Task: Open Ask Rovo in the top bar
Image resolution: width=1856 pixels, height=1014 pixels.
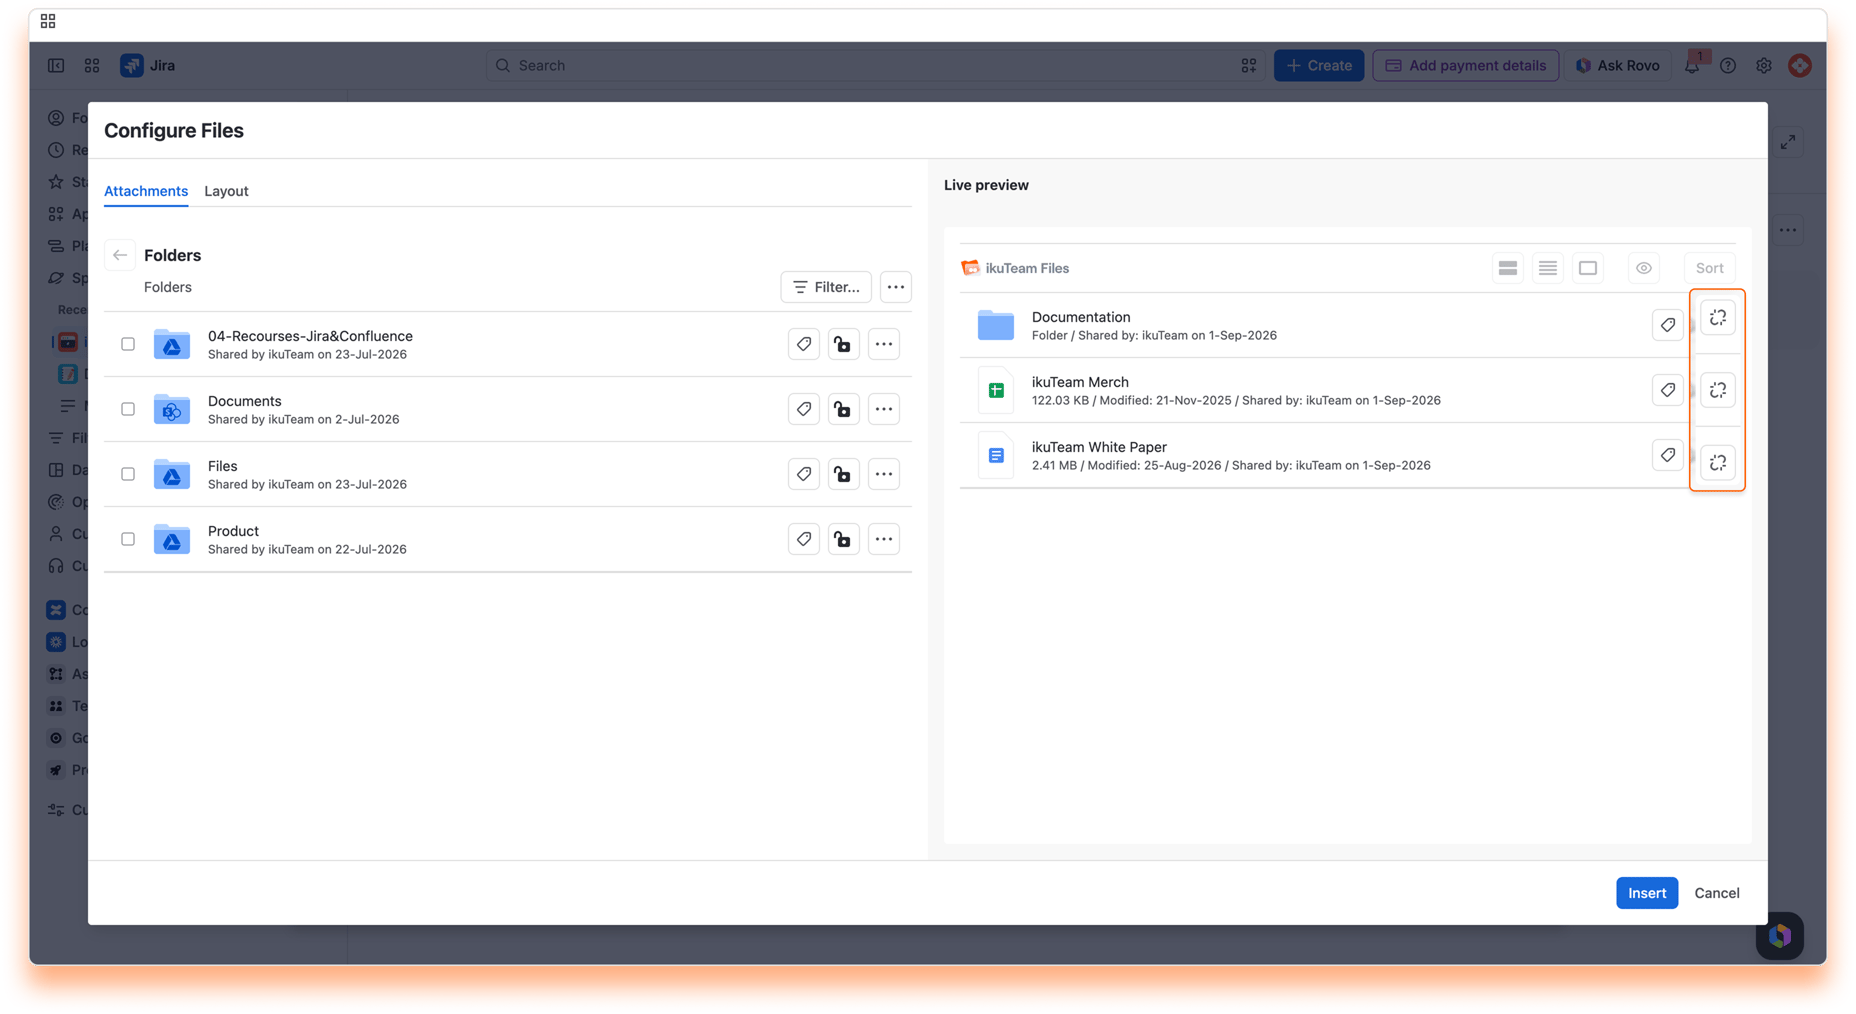Action: pyautogui.click(x=1617, y=65)
